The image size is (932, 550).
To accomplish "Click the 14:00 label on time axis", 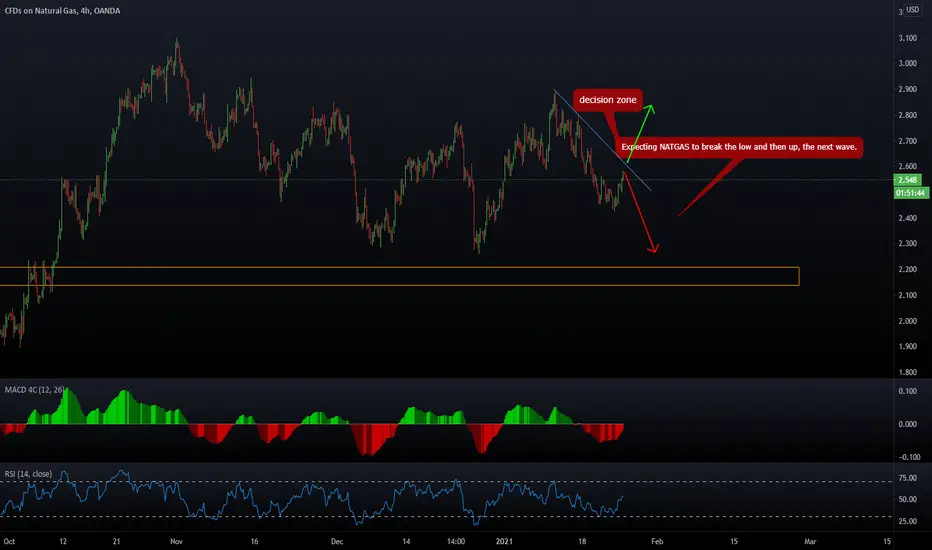I will click(x=456, y=542).
